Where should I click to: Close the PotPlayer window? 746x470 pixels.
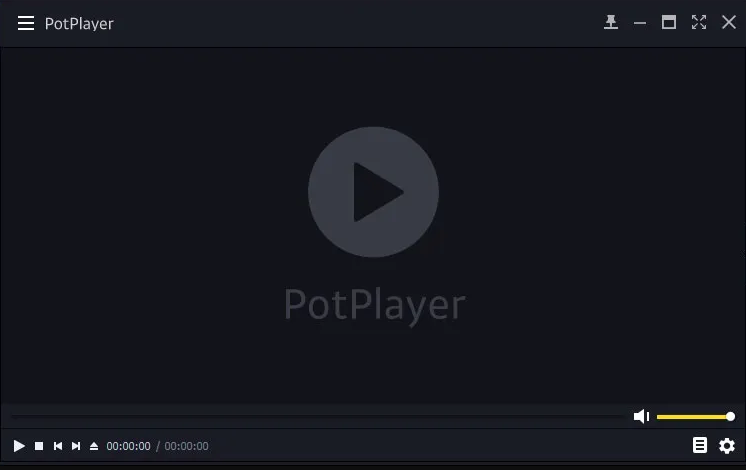pos(729,22)
